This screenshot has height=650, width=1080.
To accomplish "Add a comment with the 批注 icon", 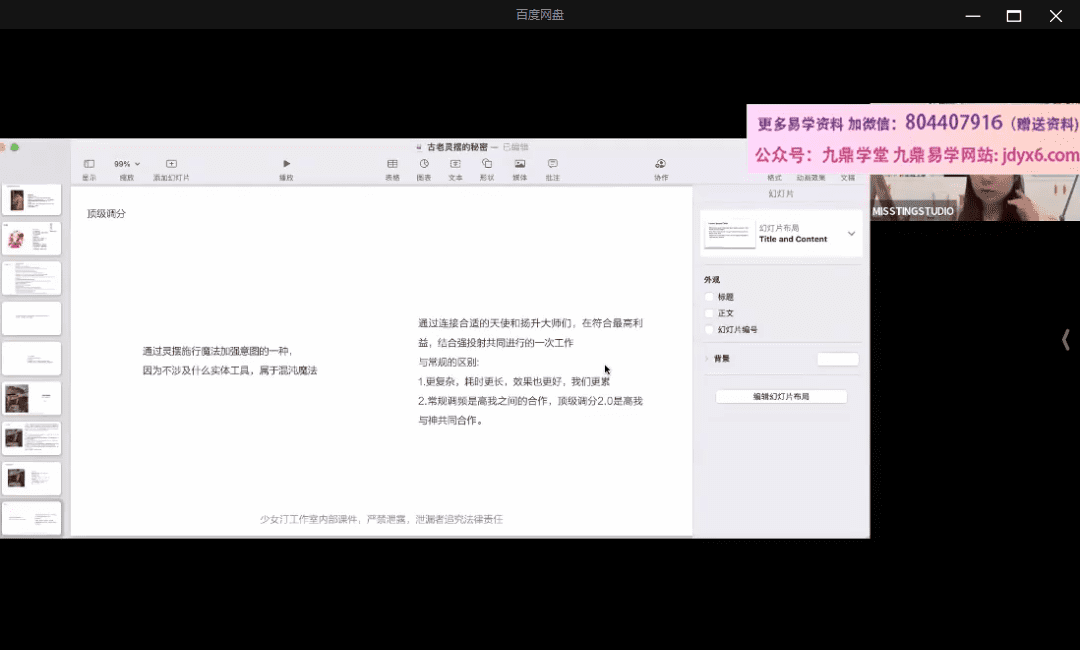I will pos(552,164).
